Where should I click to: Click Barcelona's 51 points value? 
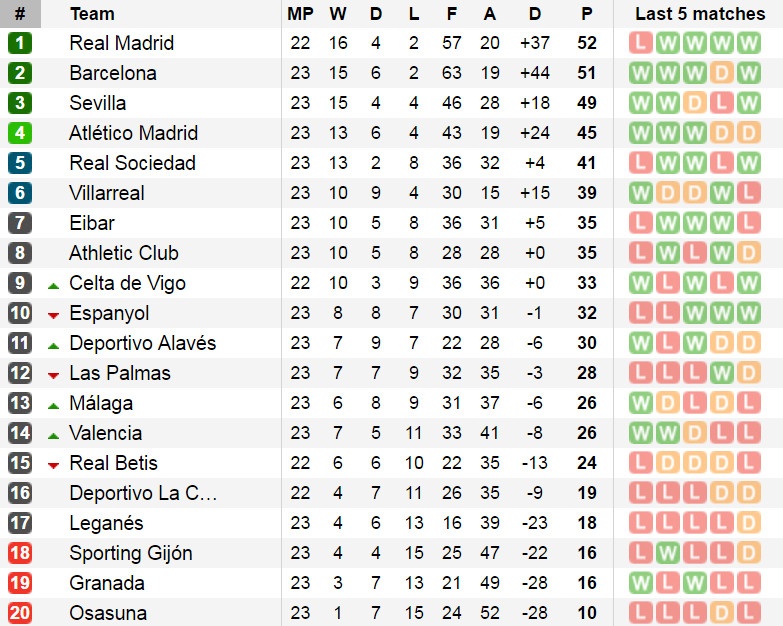[587, 73]
